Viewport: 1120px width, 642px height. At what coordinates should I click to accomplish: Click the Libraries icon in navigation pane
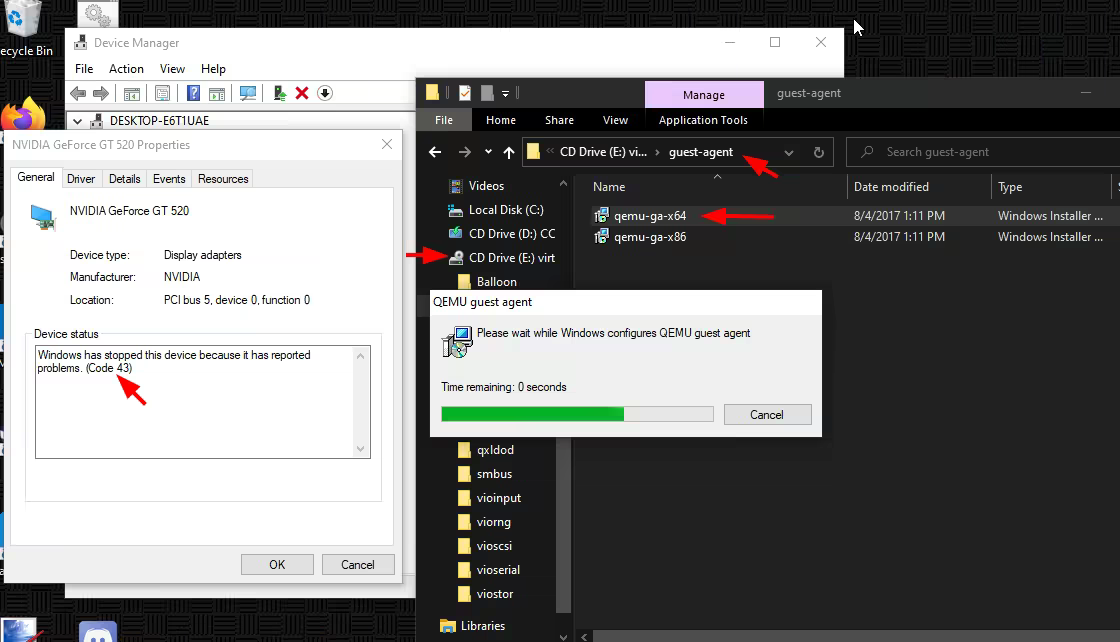(448, 626)
